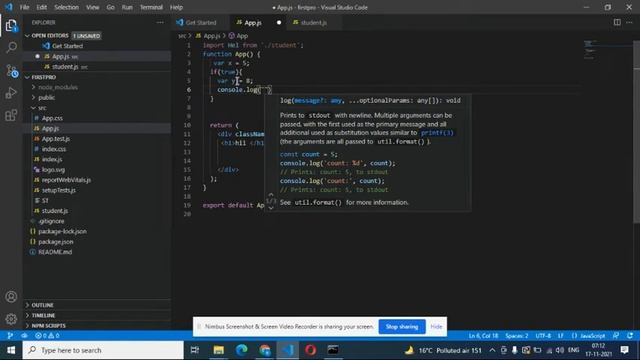The height and width of the screenshot is (360, 640).
Task: Open Windows action center notifications
Action: [624, 350]
